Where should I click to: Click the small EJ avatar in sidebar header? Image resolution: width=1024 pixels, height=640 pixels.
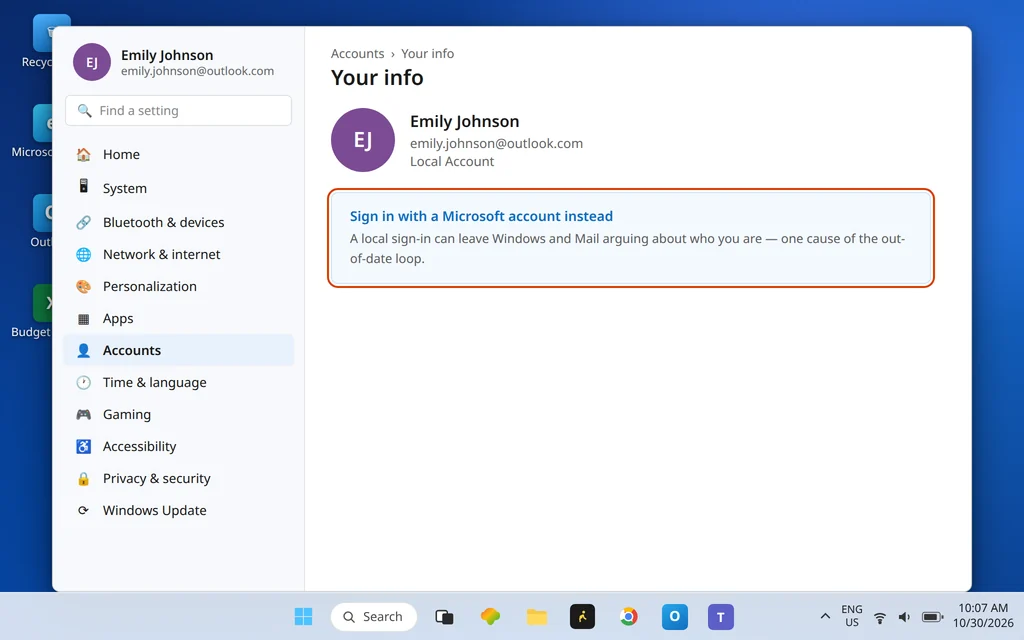(92, 62)
